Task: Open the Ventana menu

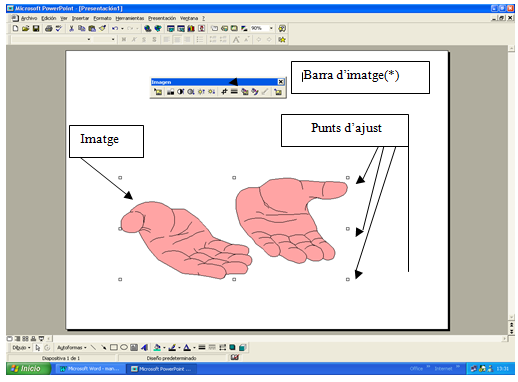Action: [189, 18]
